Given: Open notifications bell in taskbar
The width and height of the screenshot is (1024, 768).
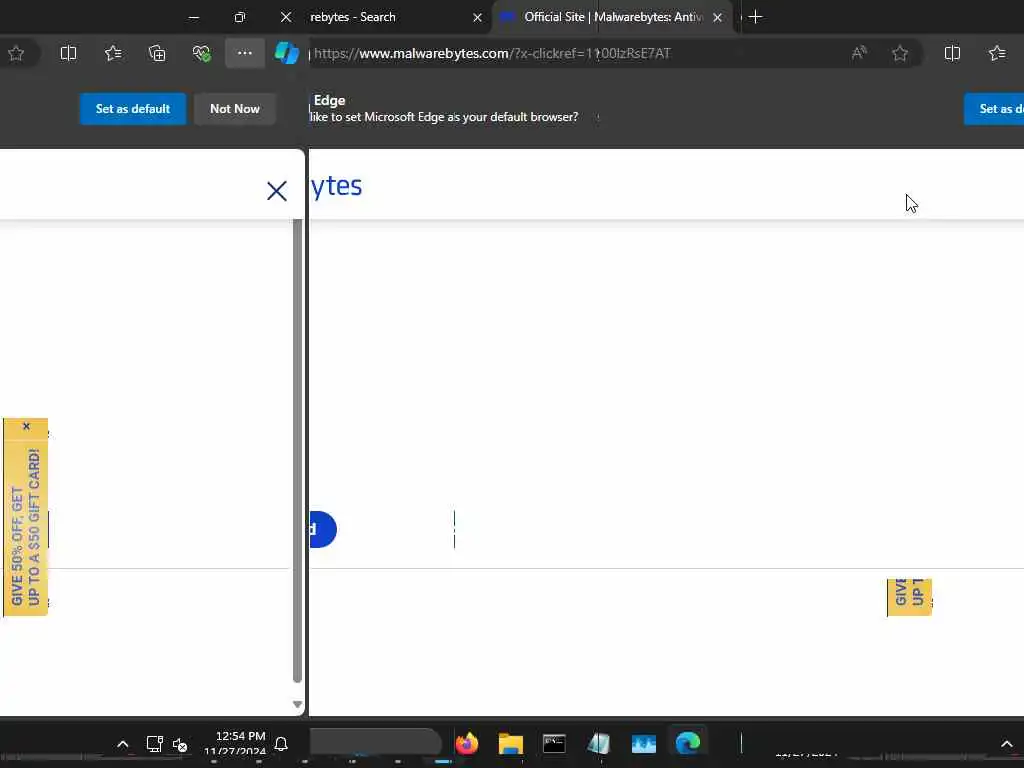Looking at the screenshot, I should 281,744.
